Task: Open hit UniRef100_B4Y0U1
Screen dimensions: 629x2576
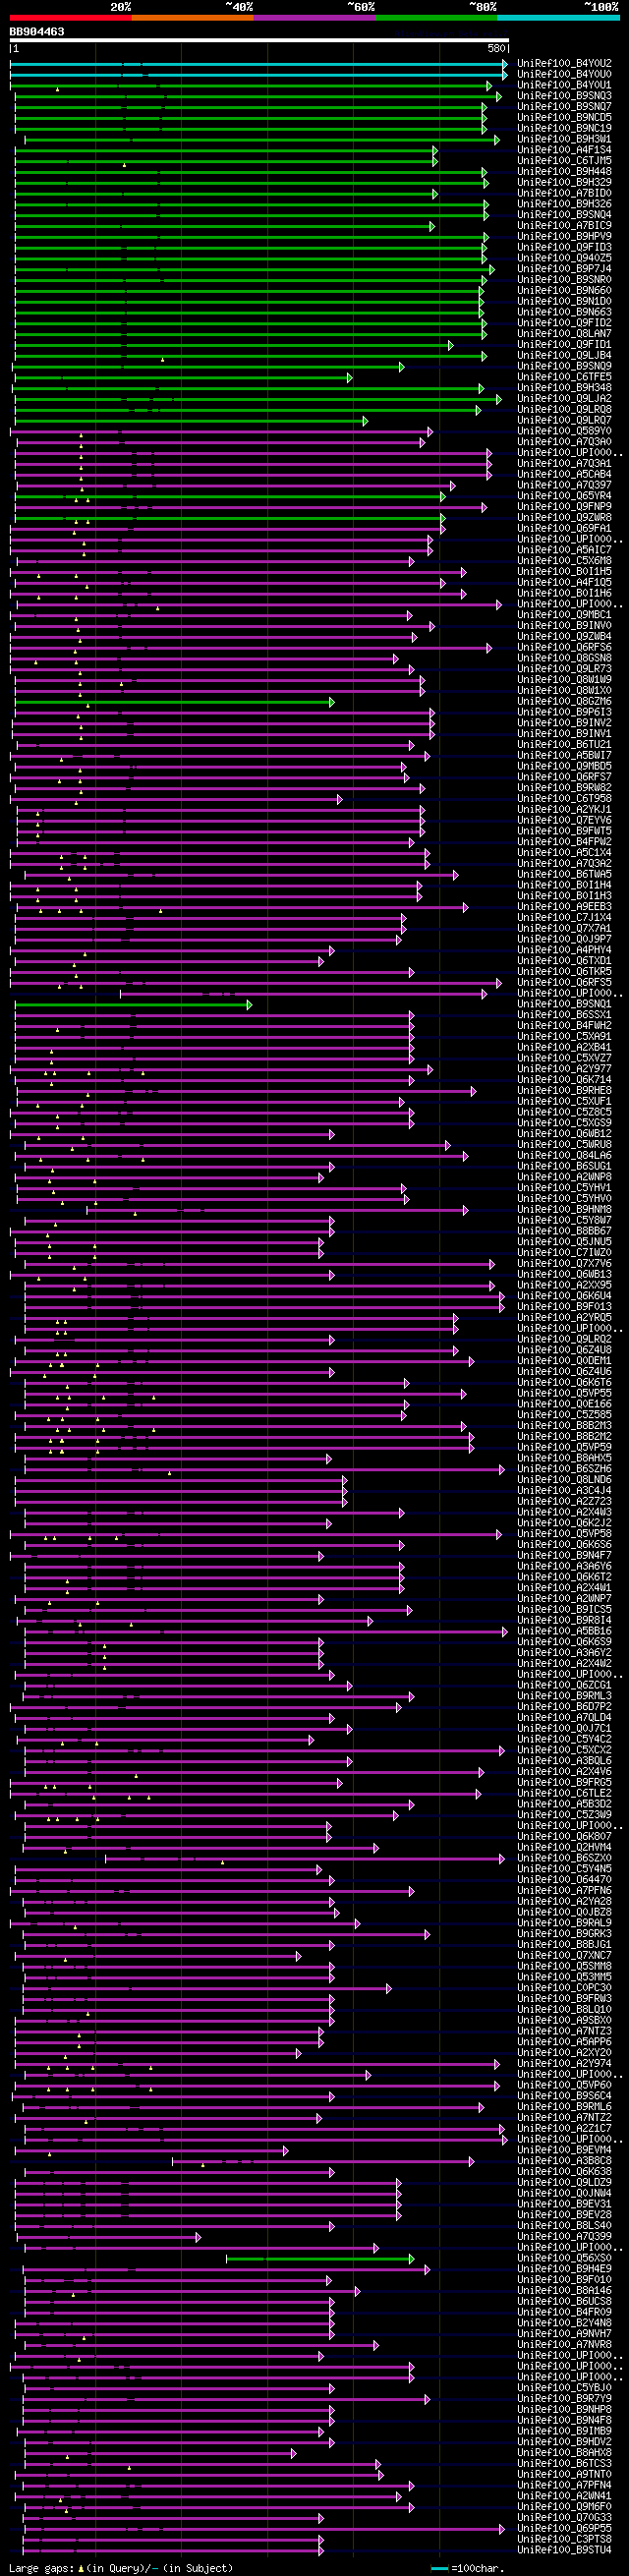Action: click(564, 86)
